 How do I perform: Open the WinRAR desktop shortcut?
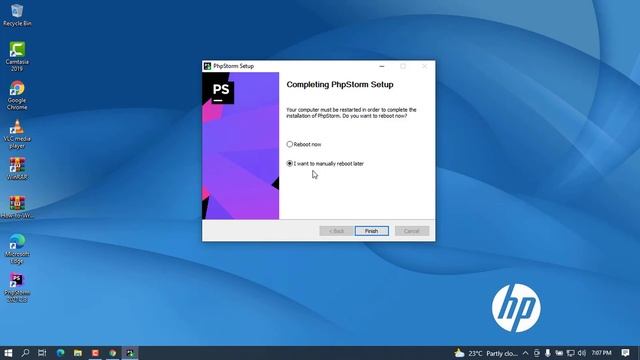17,169
